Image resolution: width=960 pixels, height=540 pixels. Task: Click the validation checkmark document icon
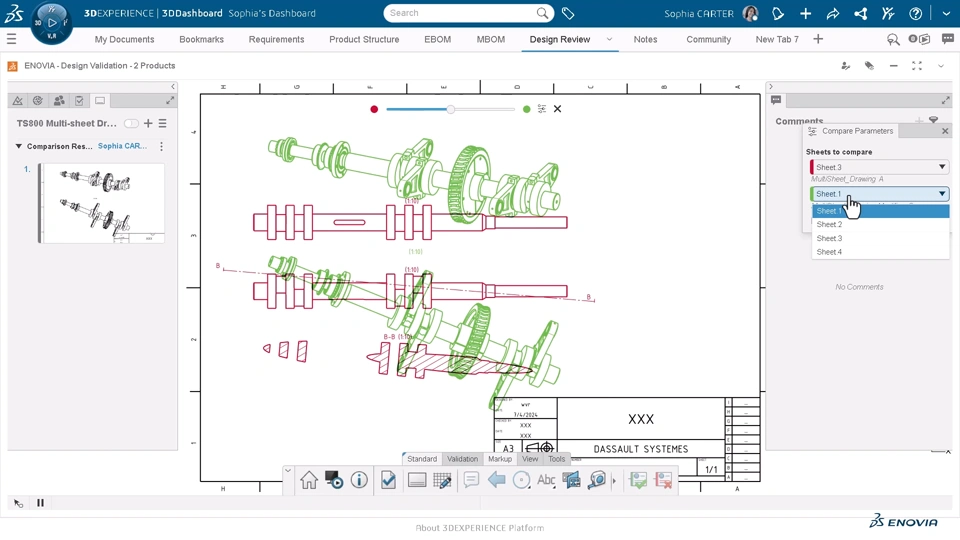[388, 480]
